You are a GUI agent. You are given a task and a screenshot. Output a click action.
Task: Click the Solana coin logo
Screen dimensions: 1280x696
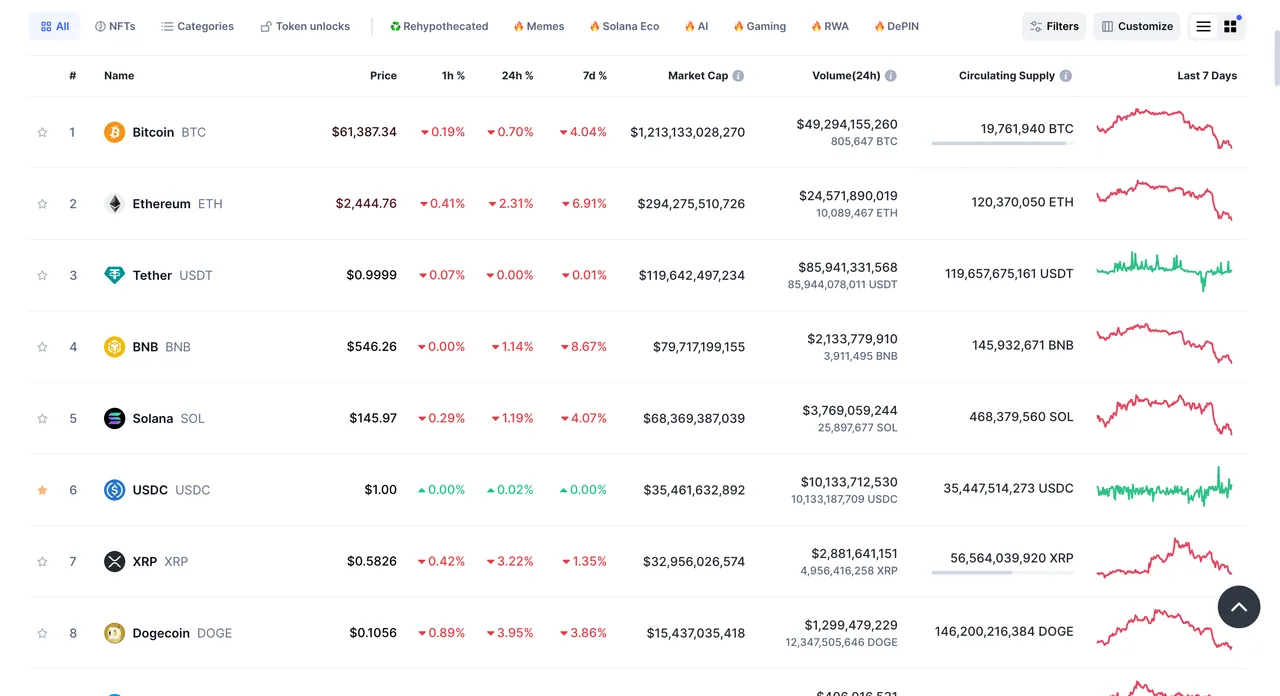pos(115,418)
